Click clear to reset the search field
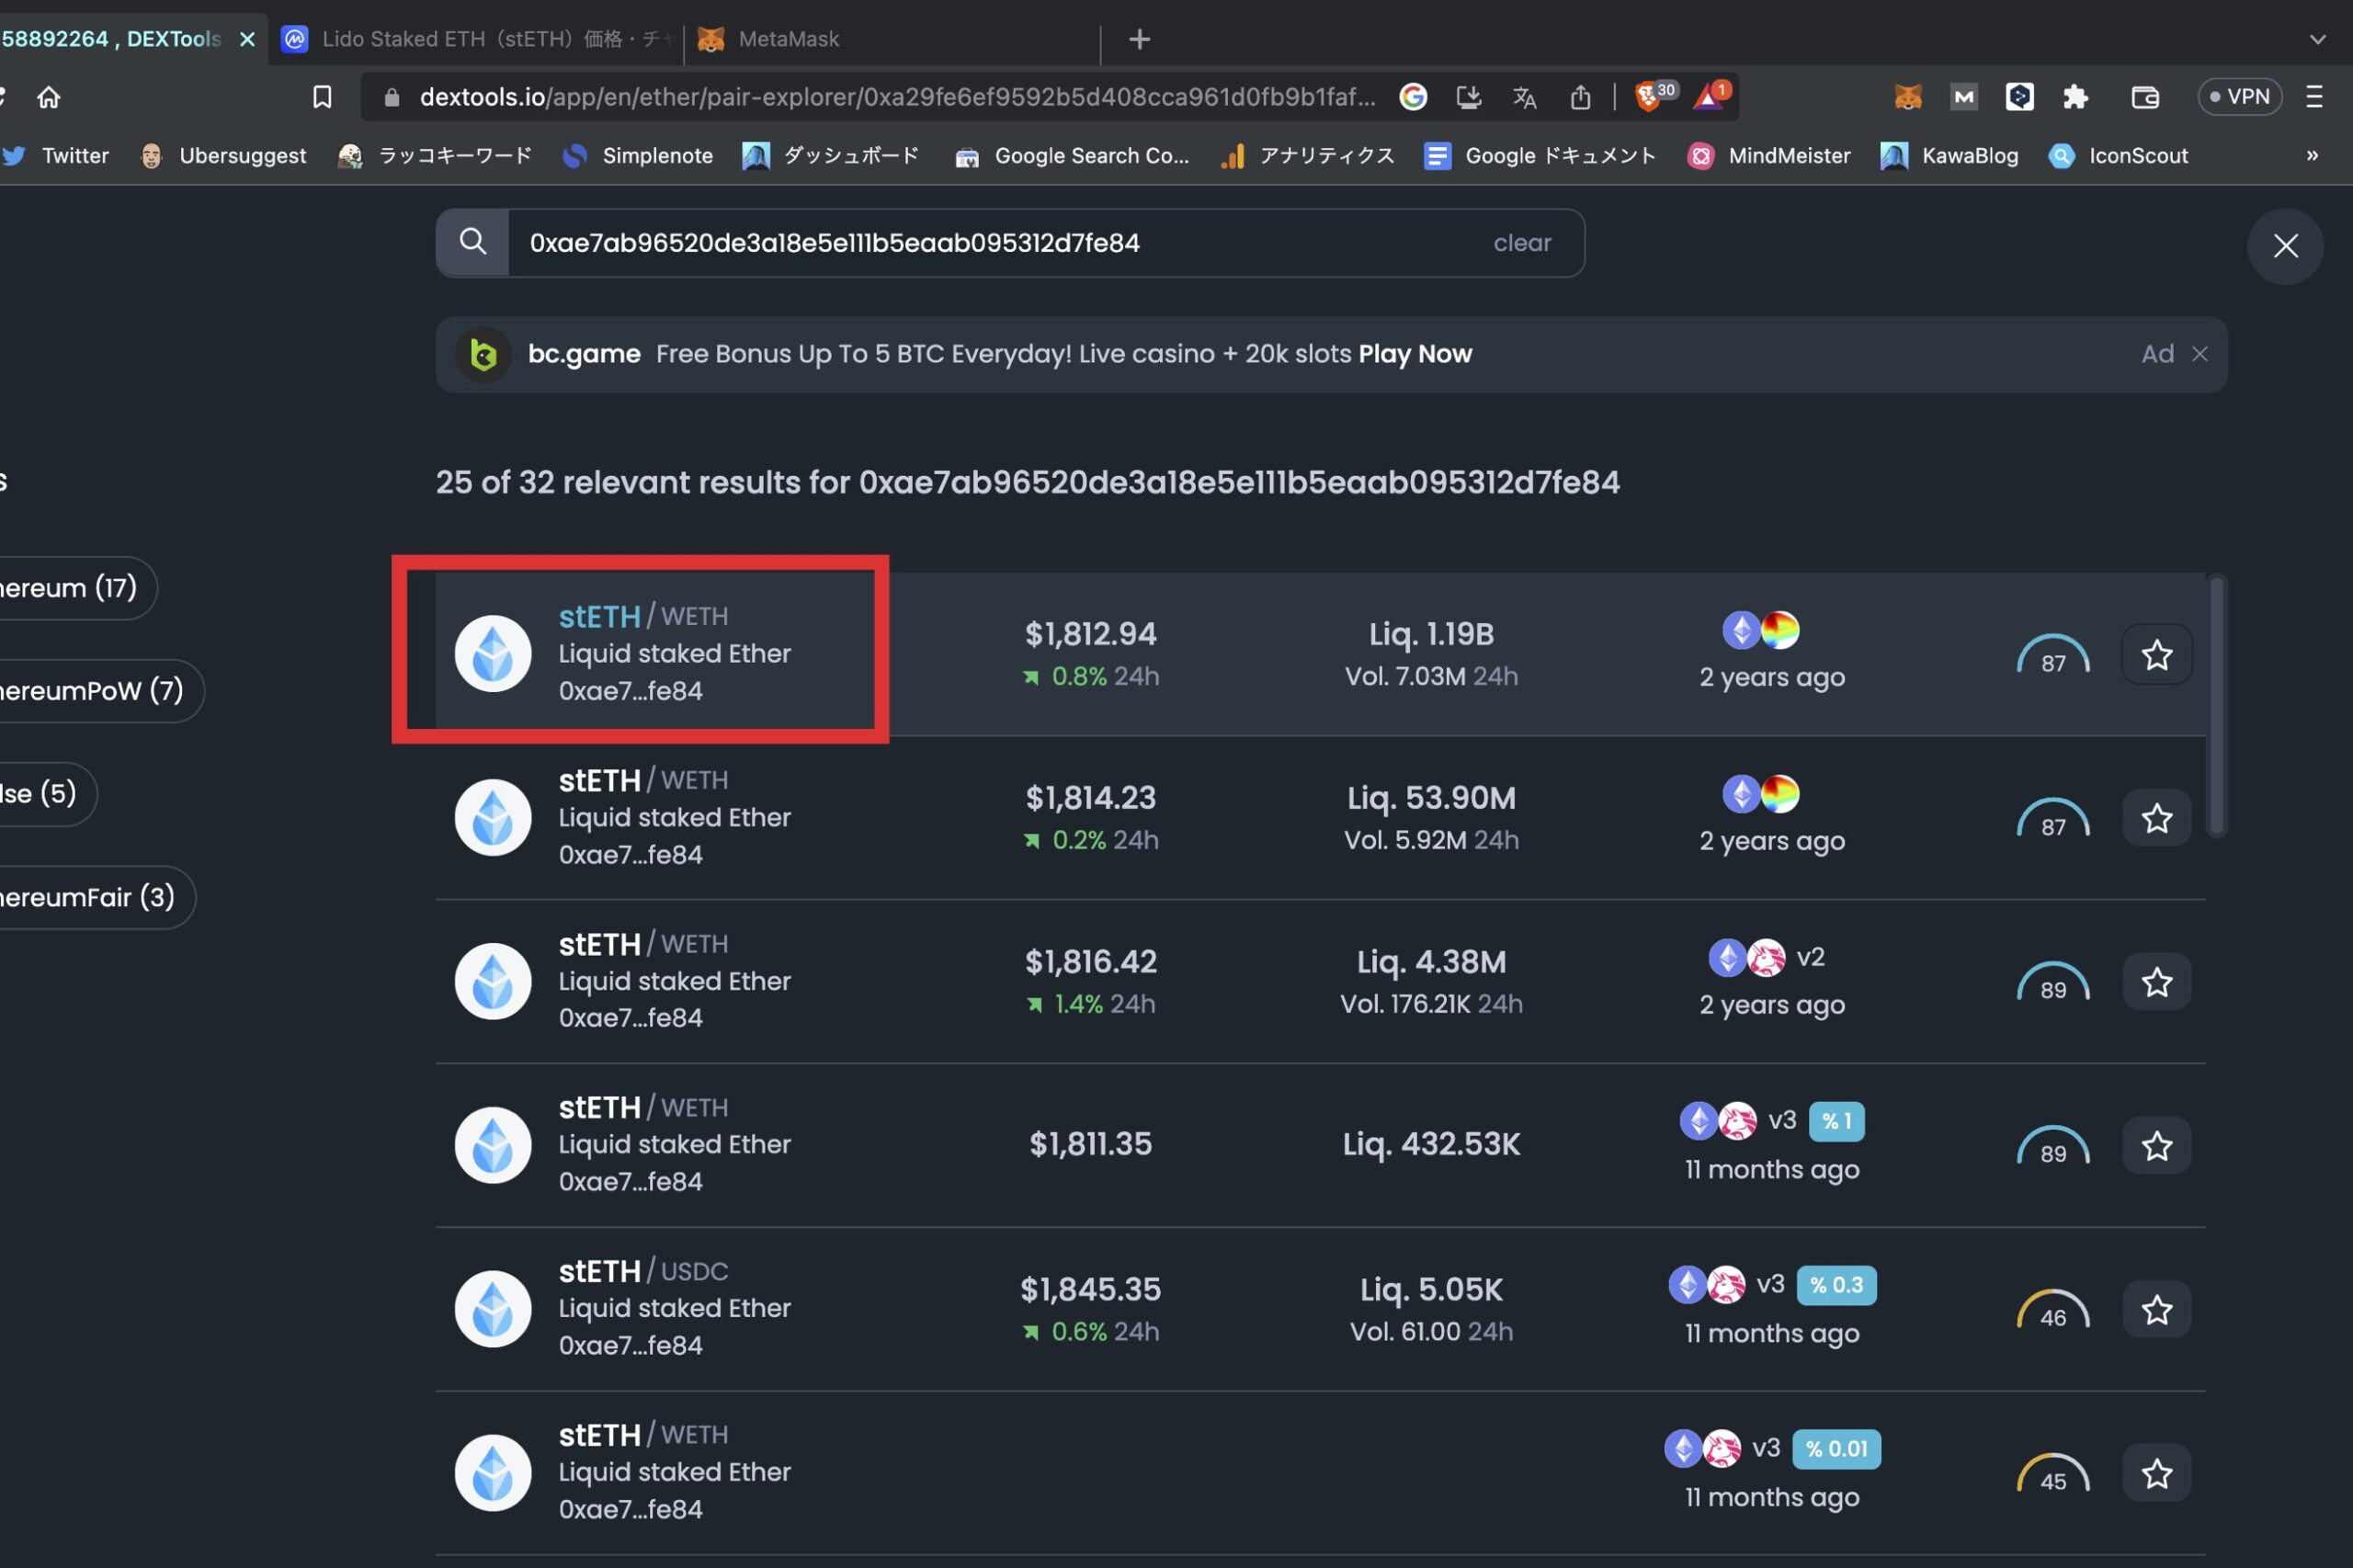Viewport: 2353px width, 1568px height. coord(1521,242)
